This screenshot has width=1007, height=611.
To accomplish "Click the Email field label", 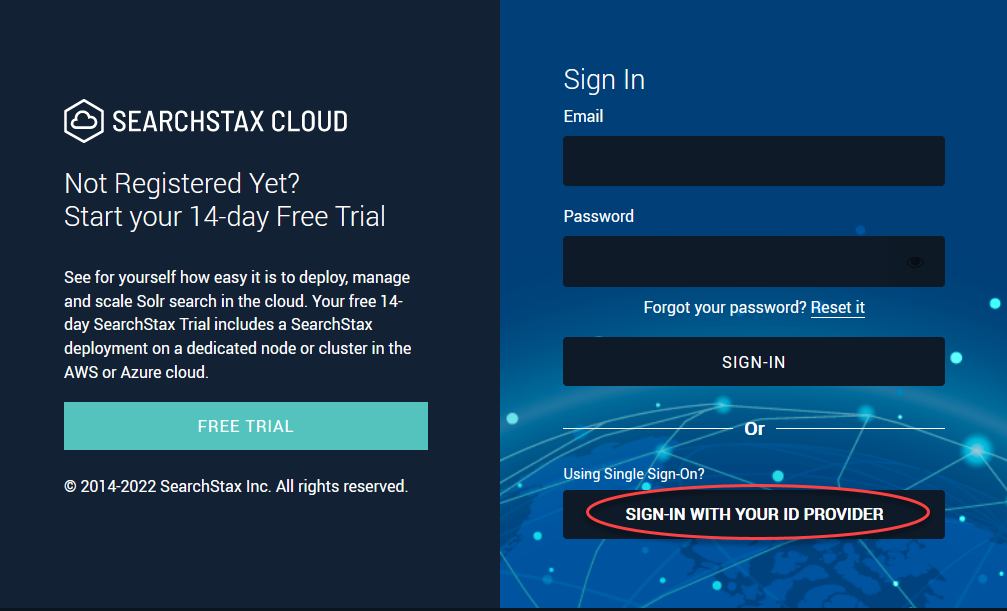I will (x=583, y=116).
